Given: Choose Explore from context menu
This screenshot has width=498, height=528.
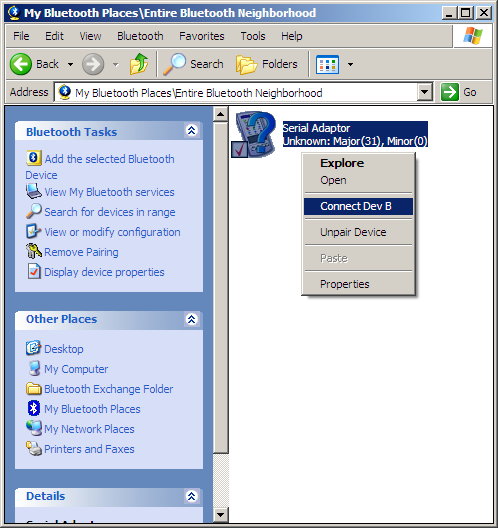Looking at the screenshot, I should pos(358,163).
